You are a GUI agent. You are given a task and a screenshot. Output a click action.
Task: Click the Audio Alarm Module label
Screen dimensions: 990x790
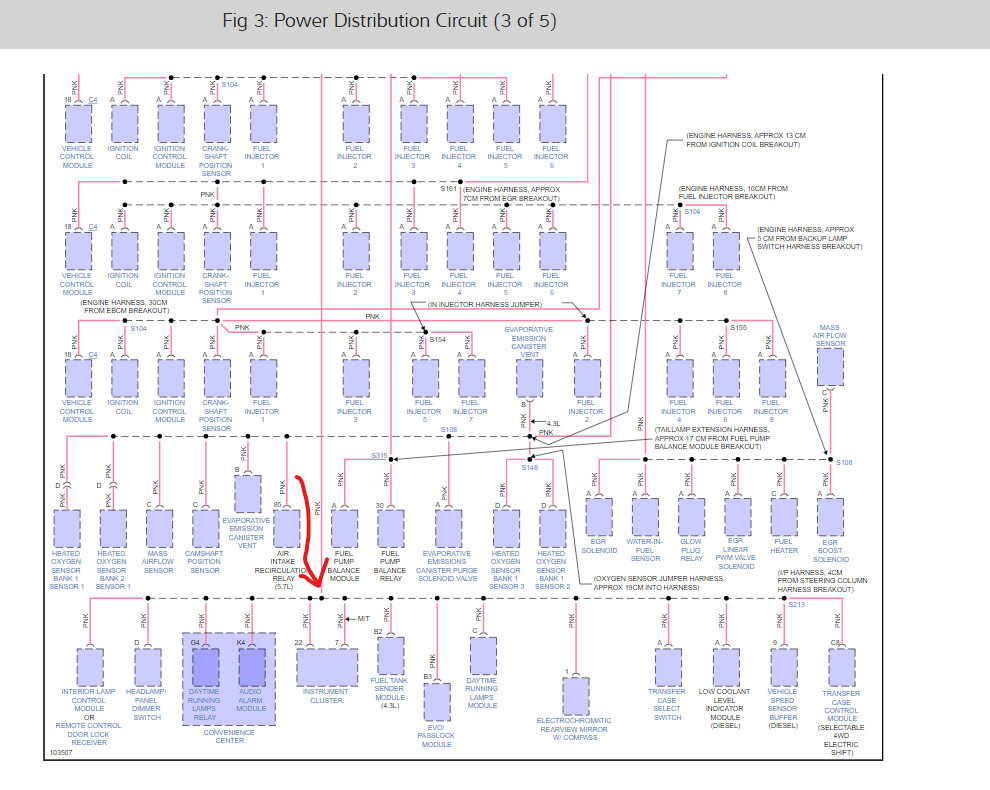pyautogui.click(x=251, y=700)
